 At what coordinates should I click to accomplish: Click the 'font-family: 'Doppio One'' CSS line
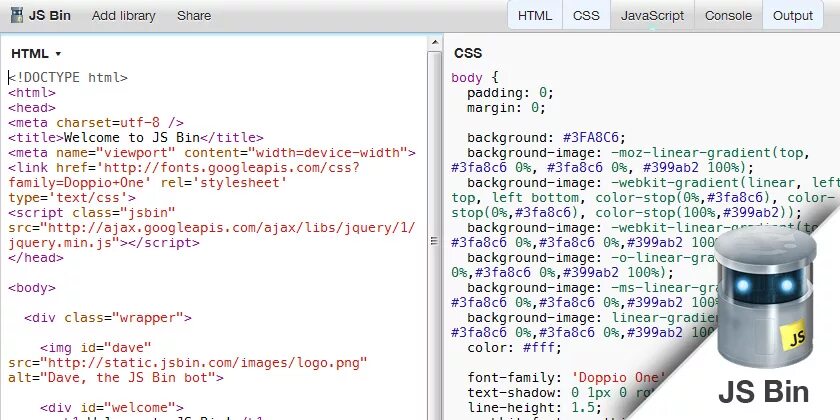coord(566,378)
